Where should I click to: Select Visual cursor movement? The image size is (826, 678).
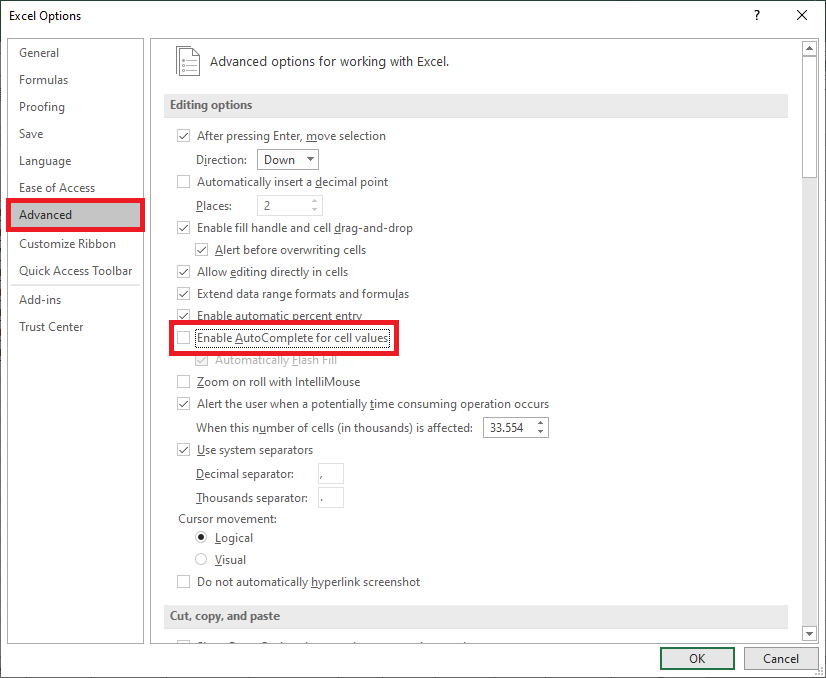point(201,559)
